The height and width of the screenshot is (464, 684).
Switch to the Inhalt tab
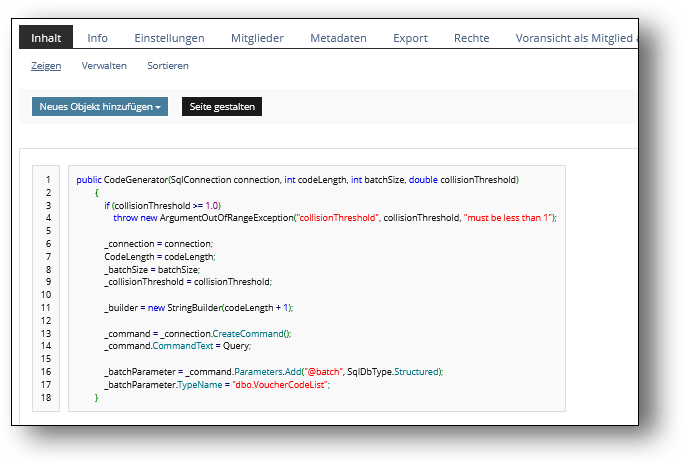[x=46, y=38]
